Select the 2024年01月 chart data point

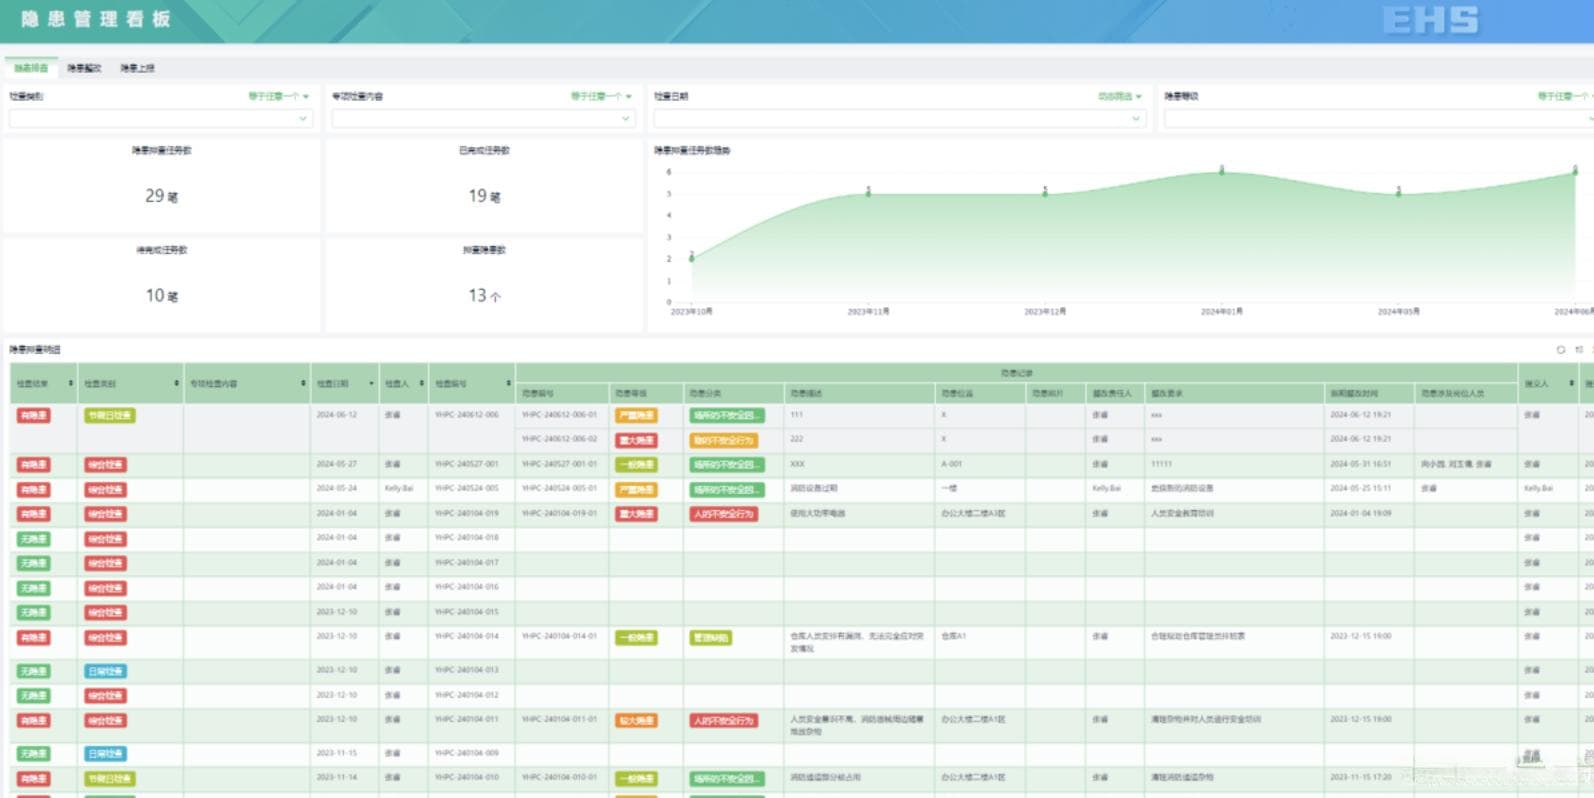coord(1221,171)
